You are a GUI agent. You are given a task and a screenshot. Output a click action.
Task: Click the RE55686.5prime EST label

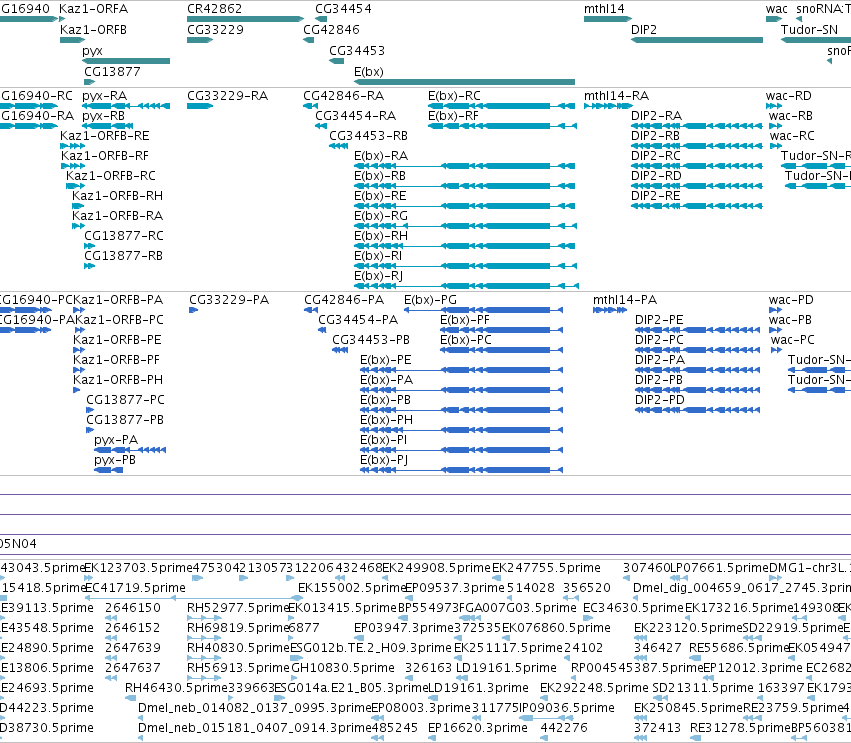(x=738, y=648)
